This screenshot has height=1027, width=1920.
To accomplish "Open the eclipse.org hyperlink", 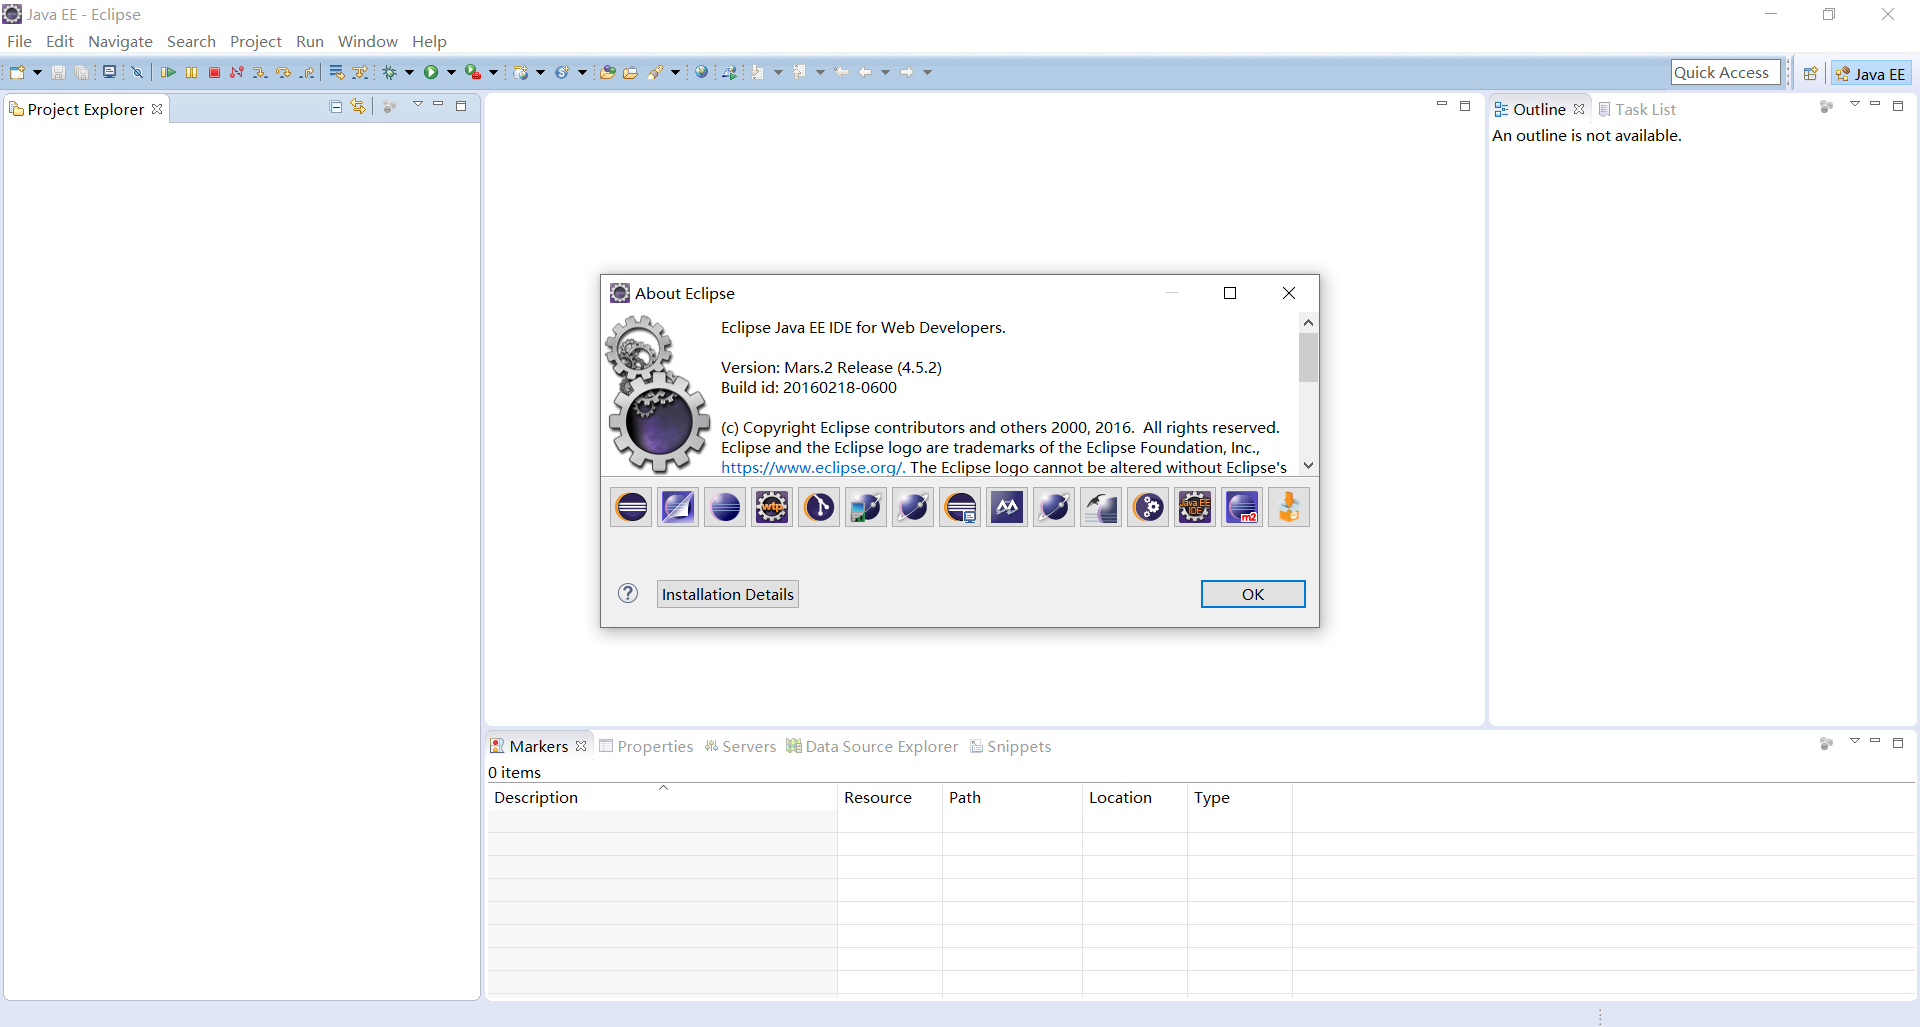I will [811, 467].
